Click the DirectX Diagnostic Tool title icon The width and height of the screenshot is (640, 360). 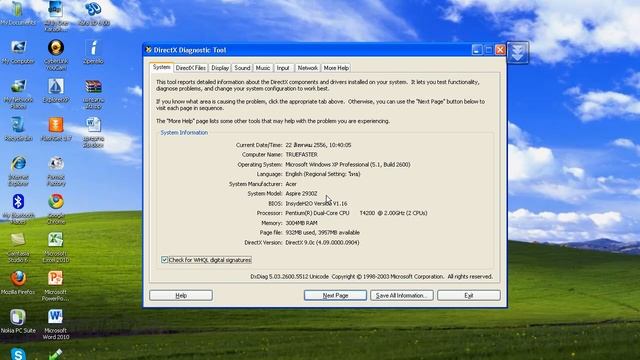(149, 50)
